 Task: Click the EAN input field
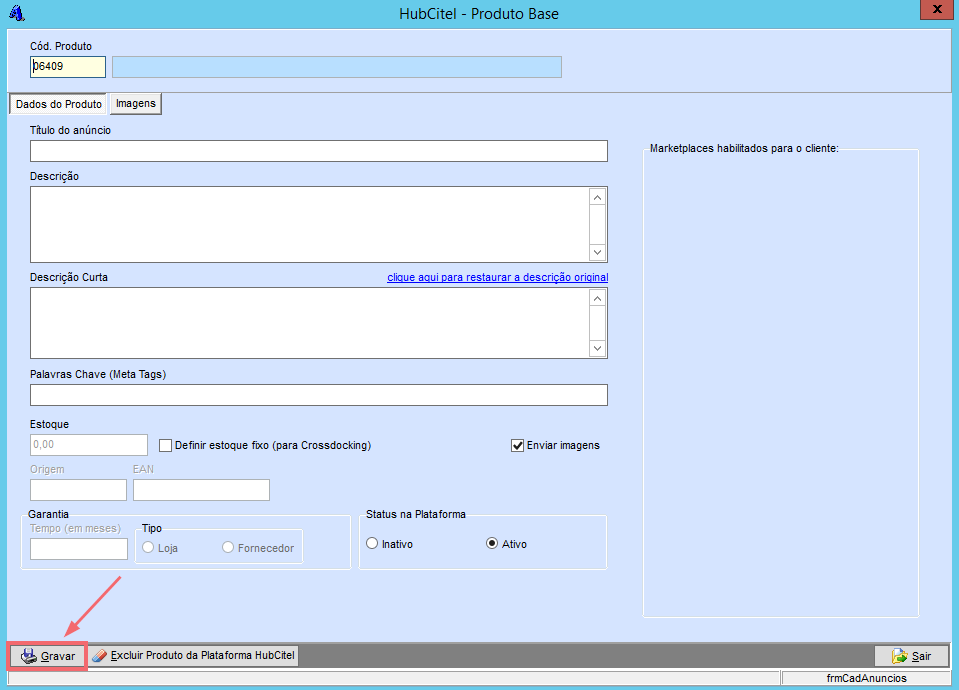point(201,490)
